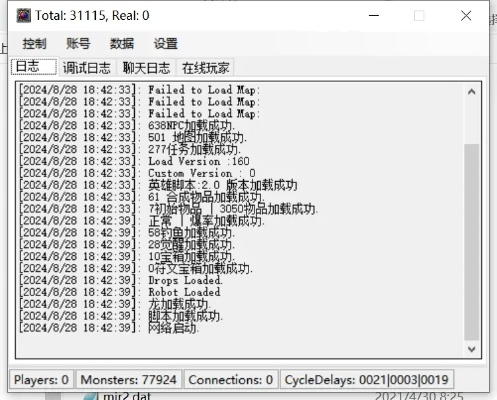
Task: Click the 爆率加载成功 log line
Action: click(142, 221)
